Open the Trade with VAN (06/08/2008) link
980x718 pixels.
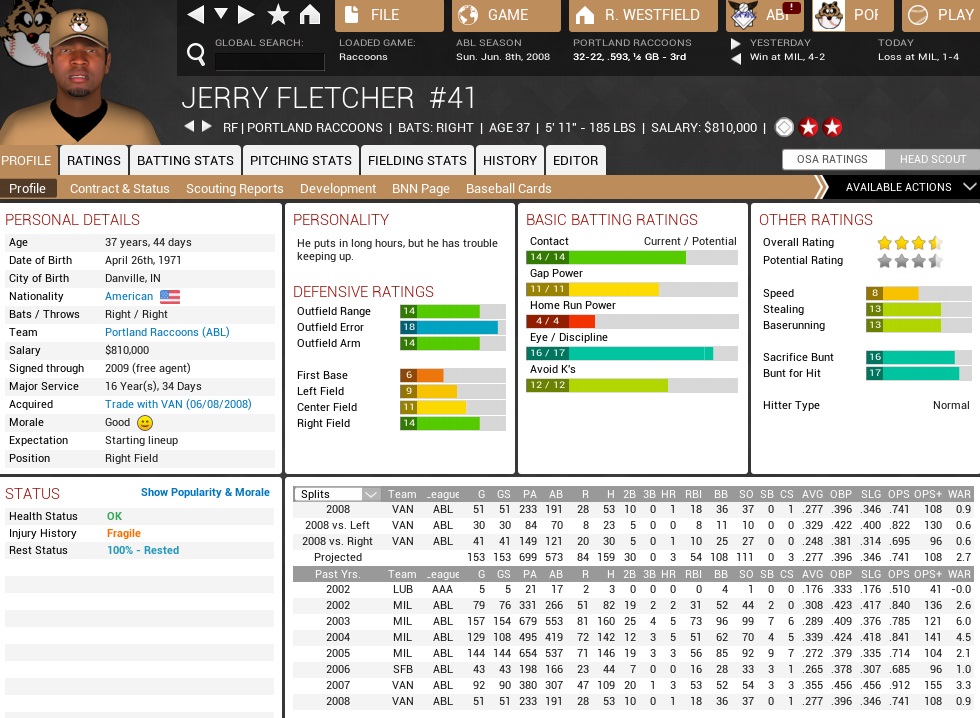[178, 404]
